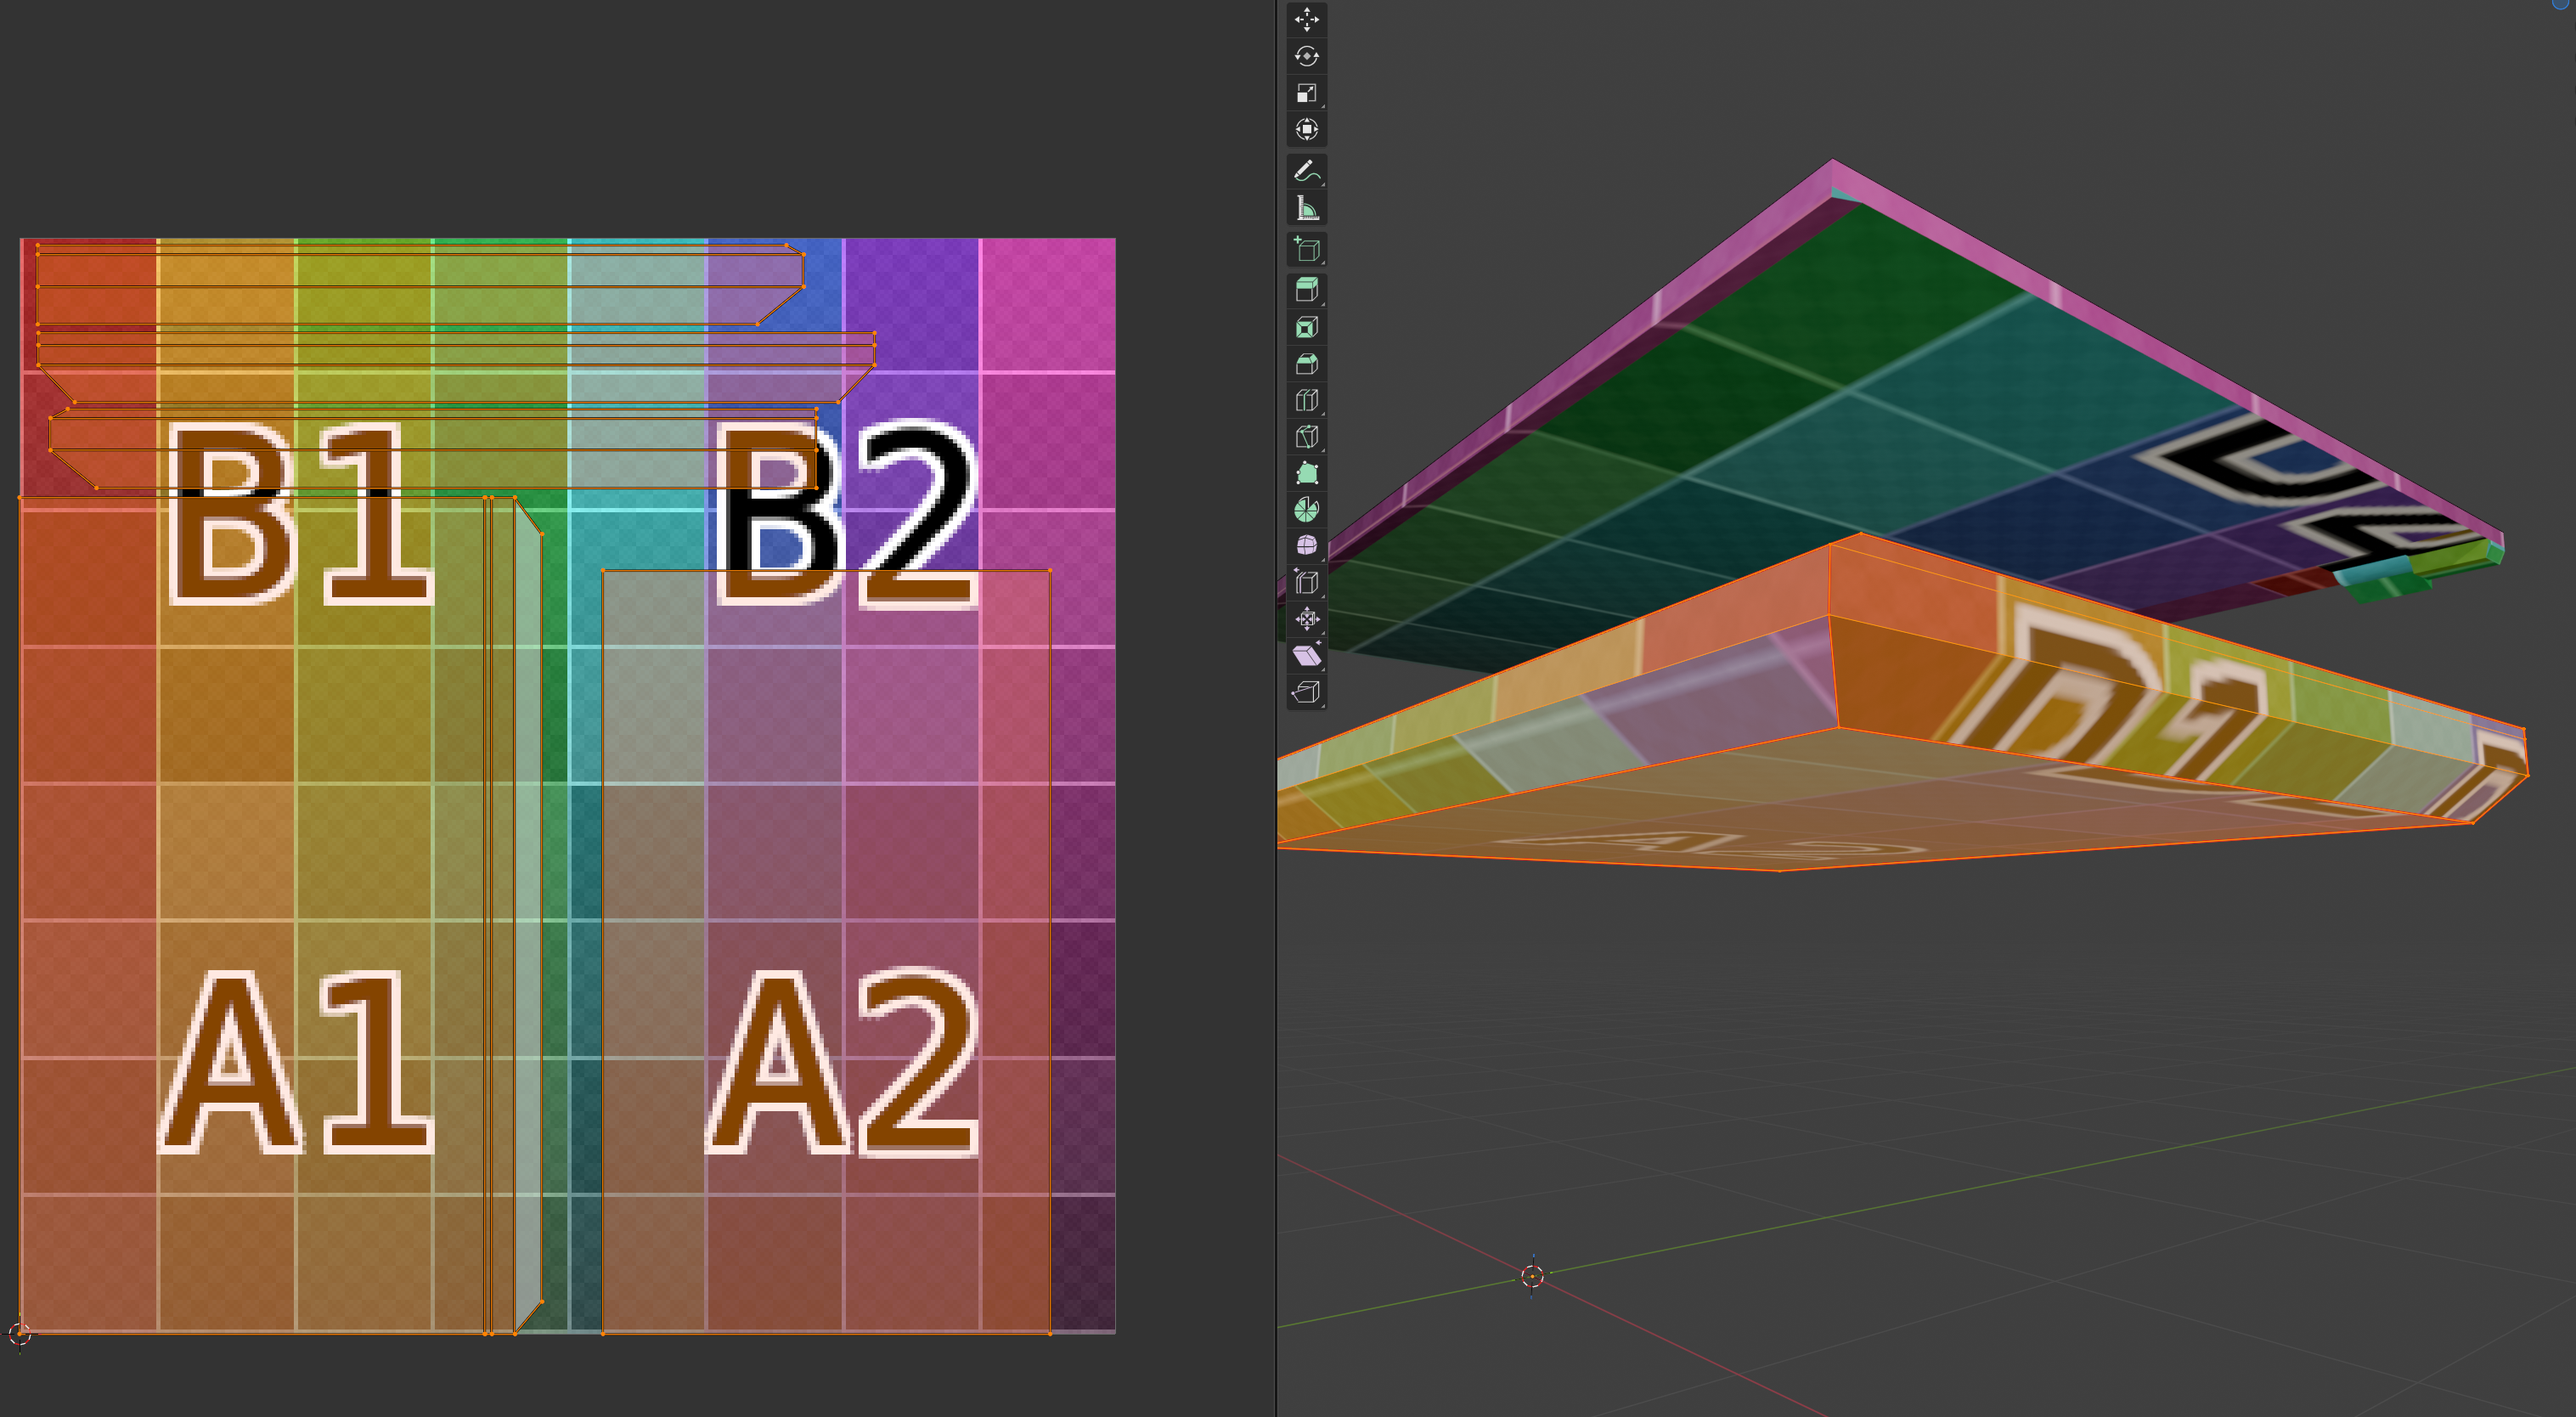
Task: Choose the Poly Build tool
Action: point(1306,474)
